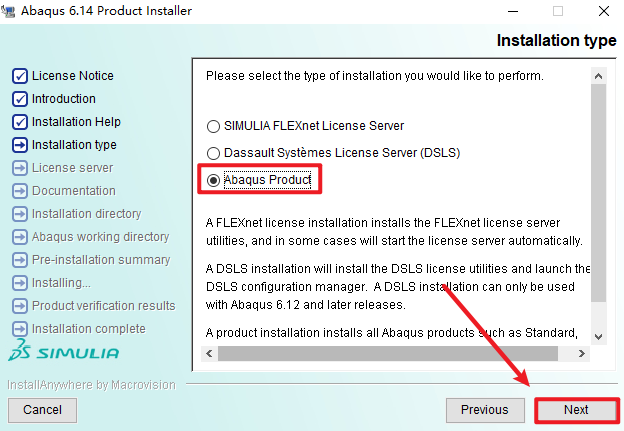Click the Installation directory step icon
This screenshot has height=431, width=624.
coord(19,214)
